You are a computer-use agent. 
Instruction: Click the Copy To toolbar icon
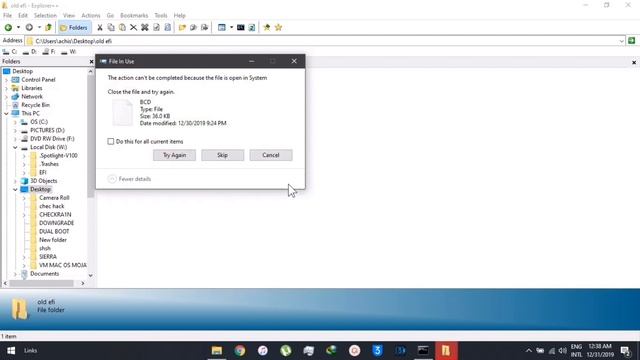pos(193,27)
